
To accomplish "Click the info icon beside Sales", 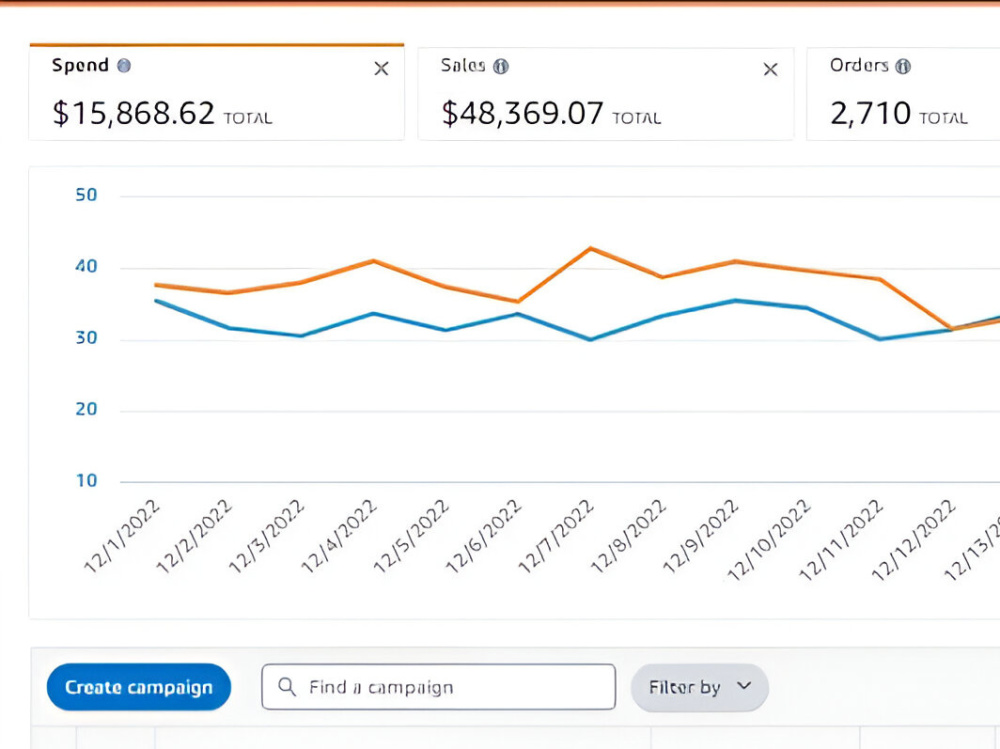I will pos(501,66).
